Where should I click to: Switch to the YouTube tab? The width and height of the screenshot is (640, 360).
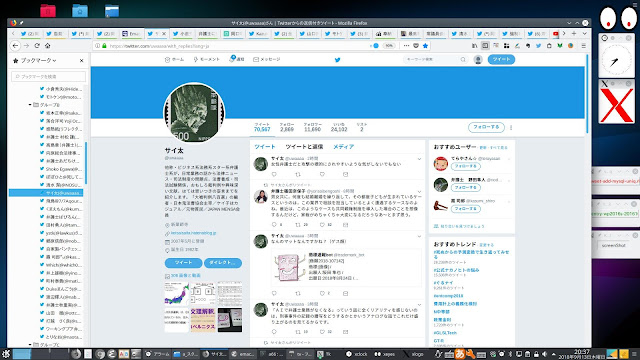tap(556, 33)
